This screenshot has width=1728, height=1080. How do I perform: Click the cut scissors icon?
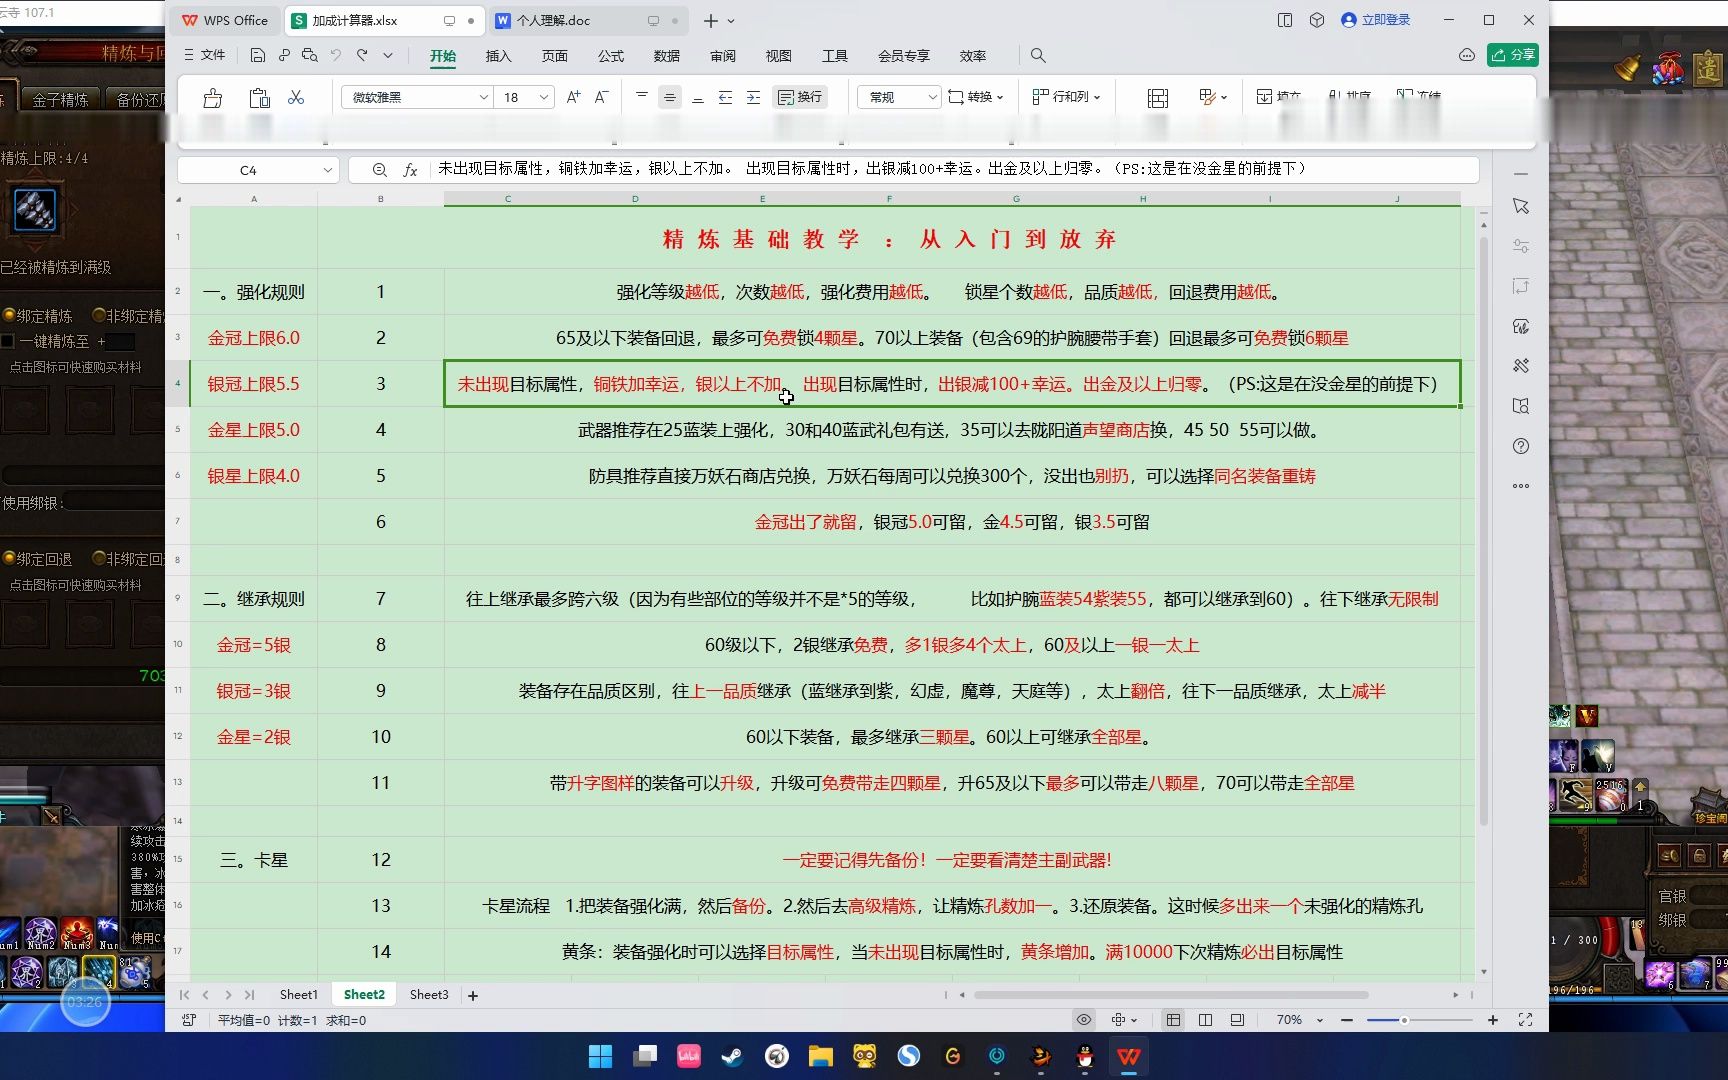pos(296,97)
